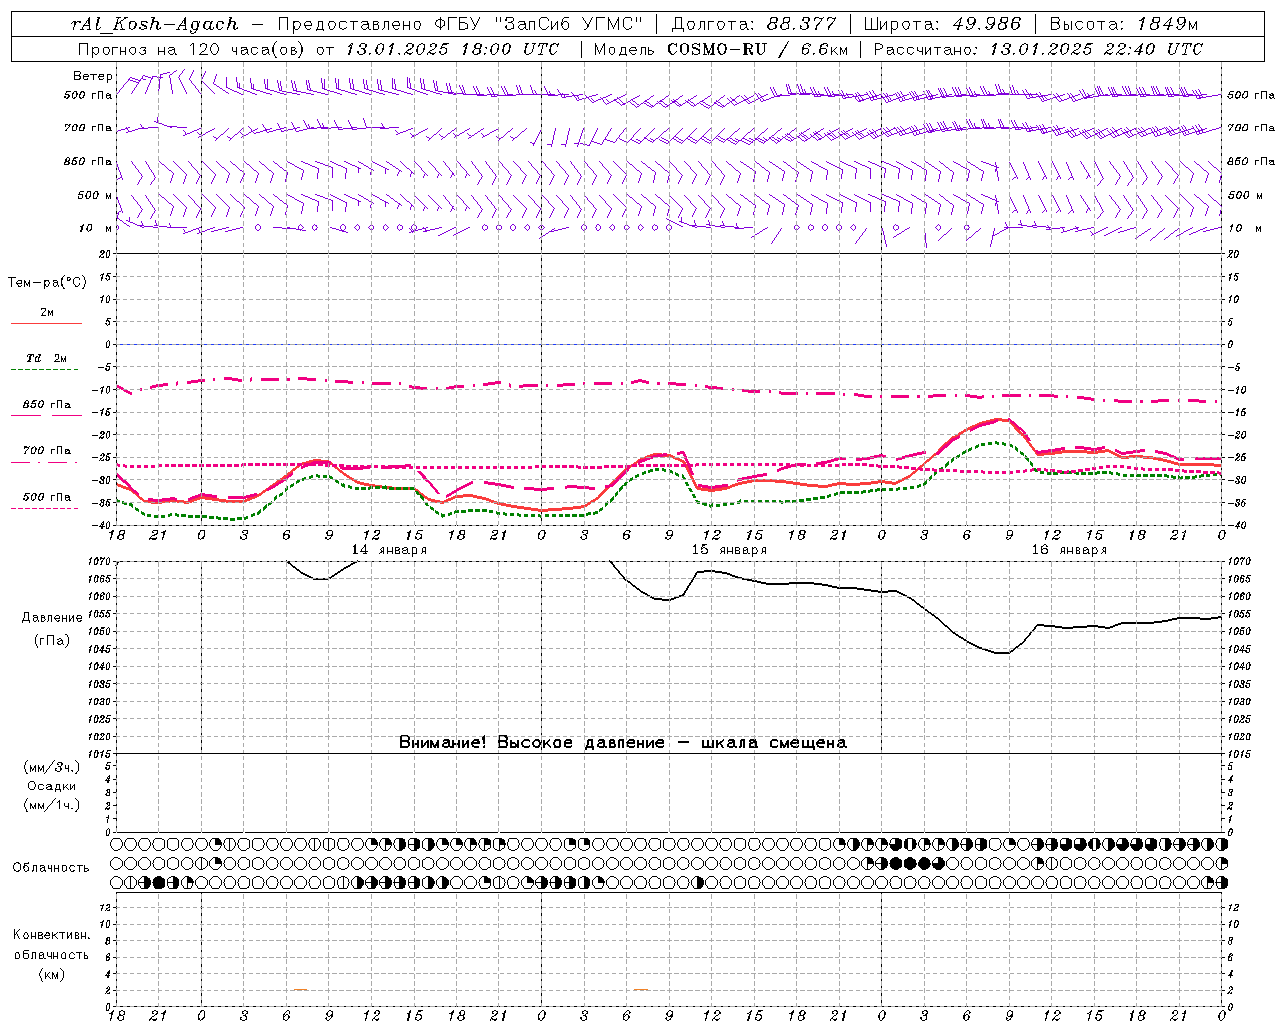Click the Облачность cloudiness label
Image resolution: width=1280 pixels, height=1024 pixels.
pos(51,868)
